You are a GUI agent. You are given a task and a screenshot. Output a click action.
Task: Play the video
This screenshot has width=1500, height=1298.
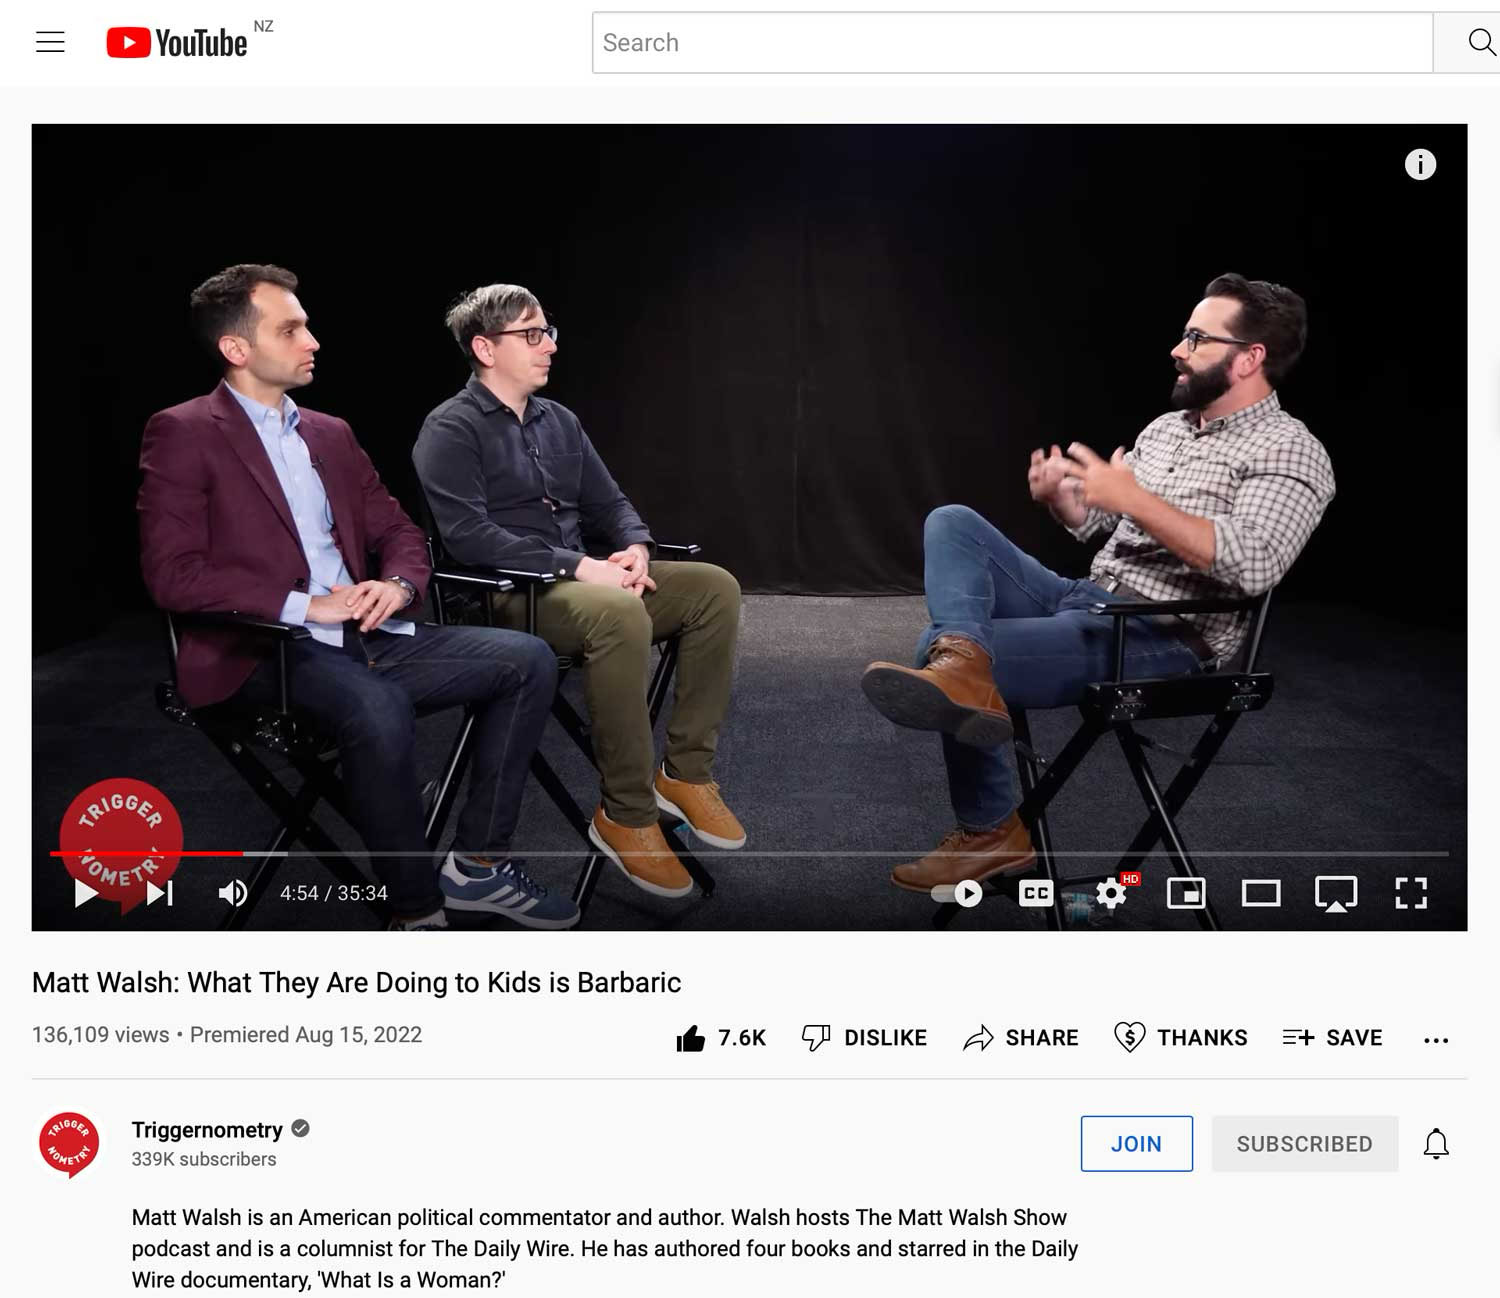(x=87, y=893)
